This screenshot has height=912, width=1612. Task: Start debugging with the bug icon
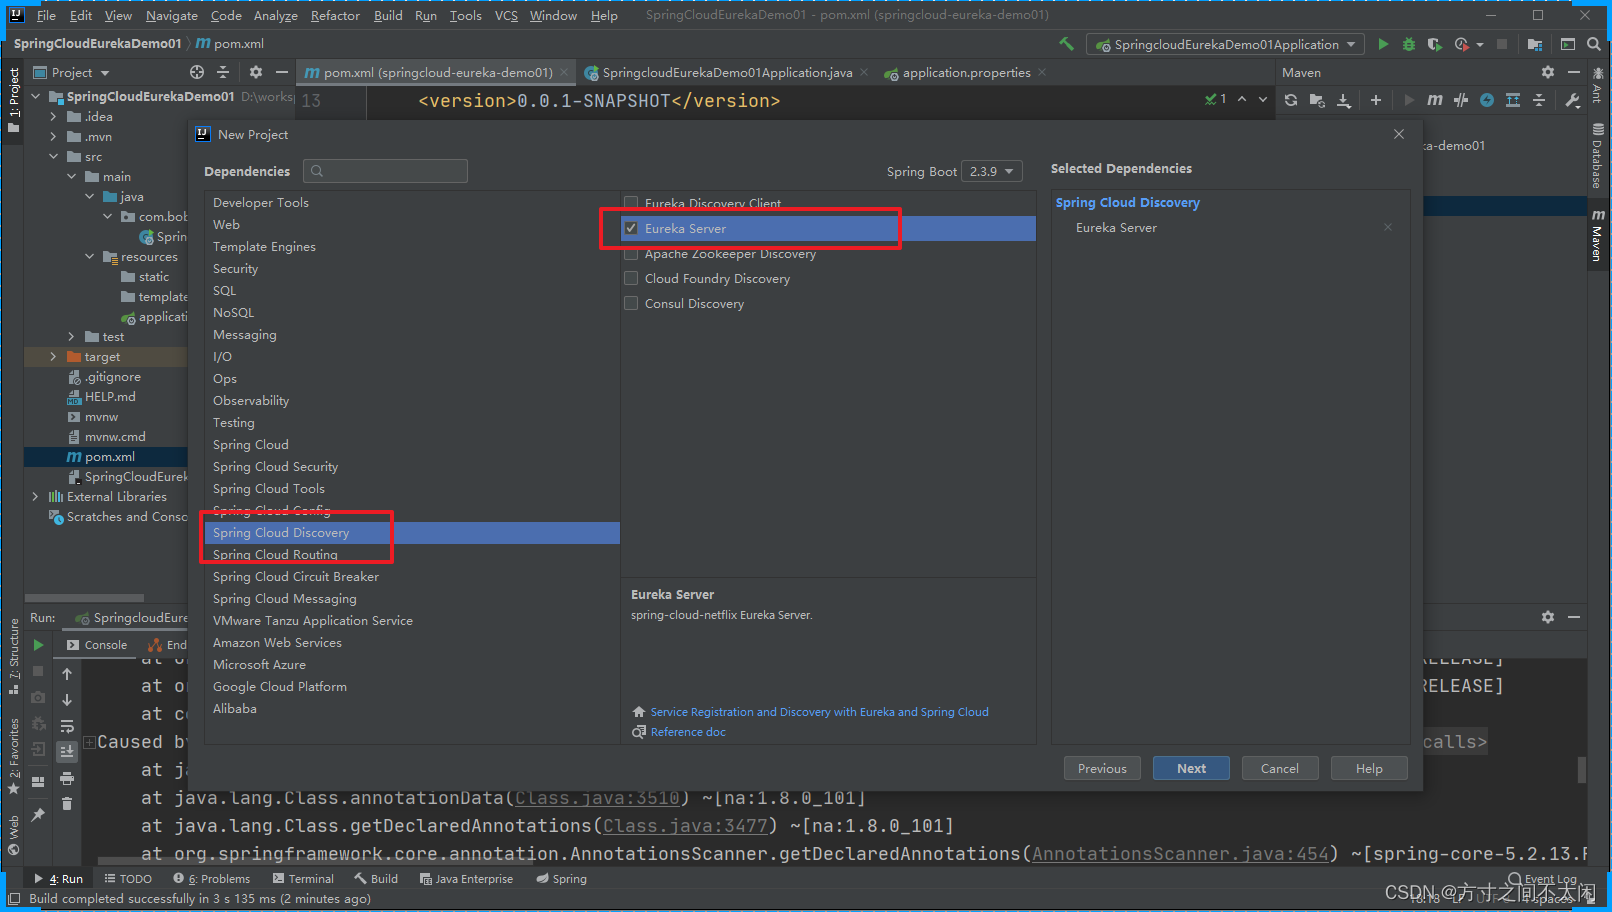tap(1409, 44)
